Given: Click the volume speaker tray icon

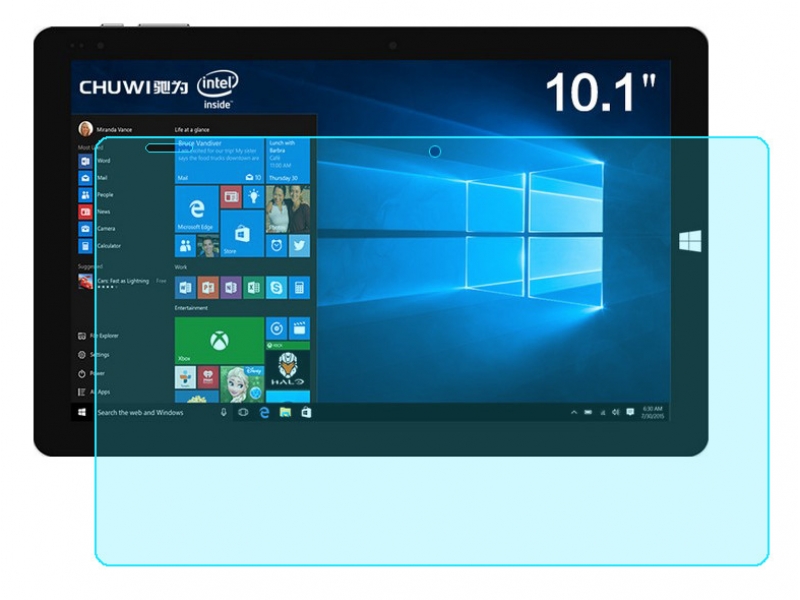Looking at the screenshot, I should pyautogui.click(x=616, y=412).
